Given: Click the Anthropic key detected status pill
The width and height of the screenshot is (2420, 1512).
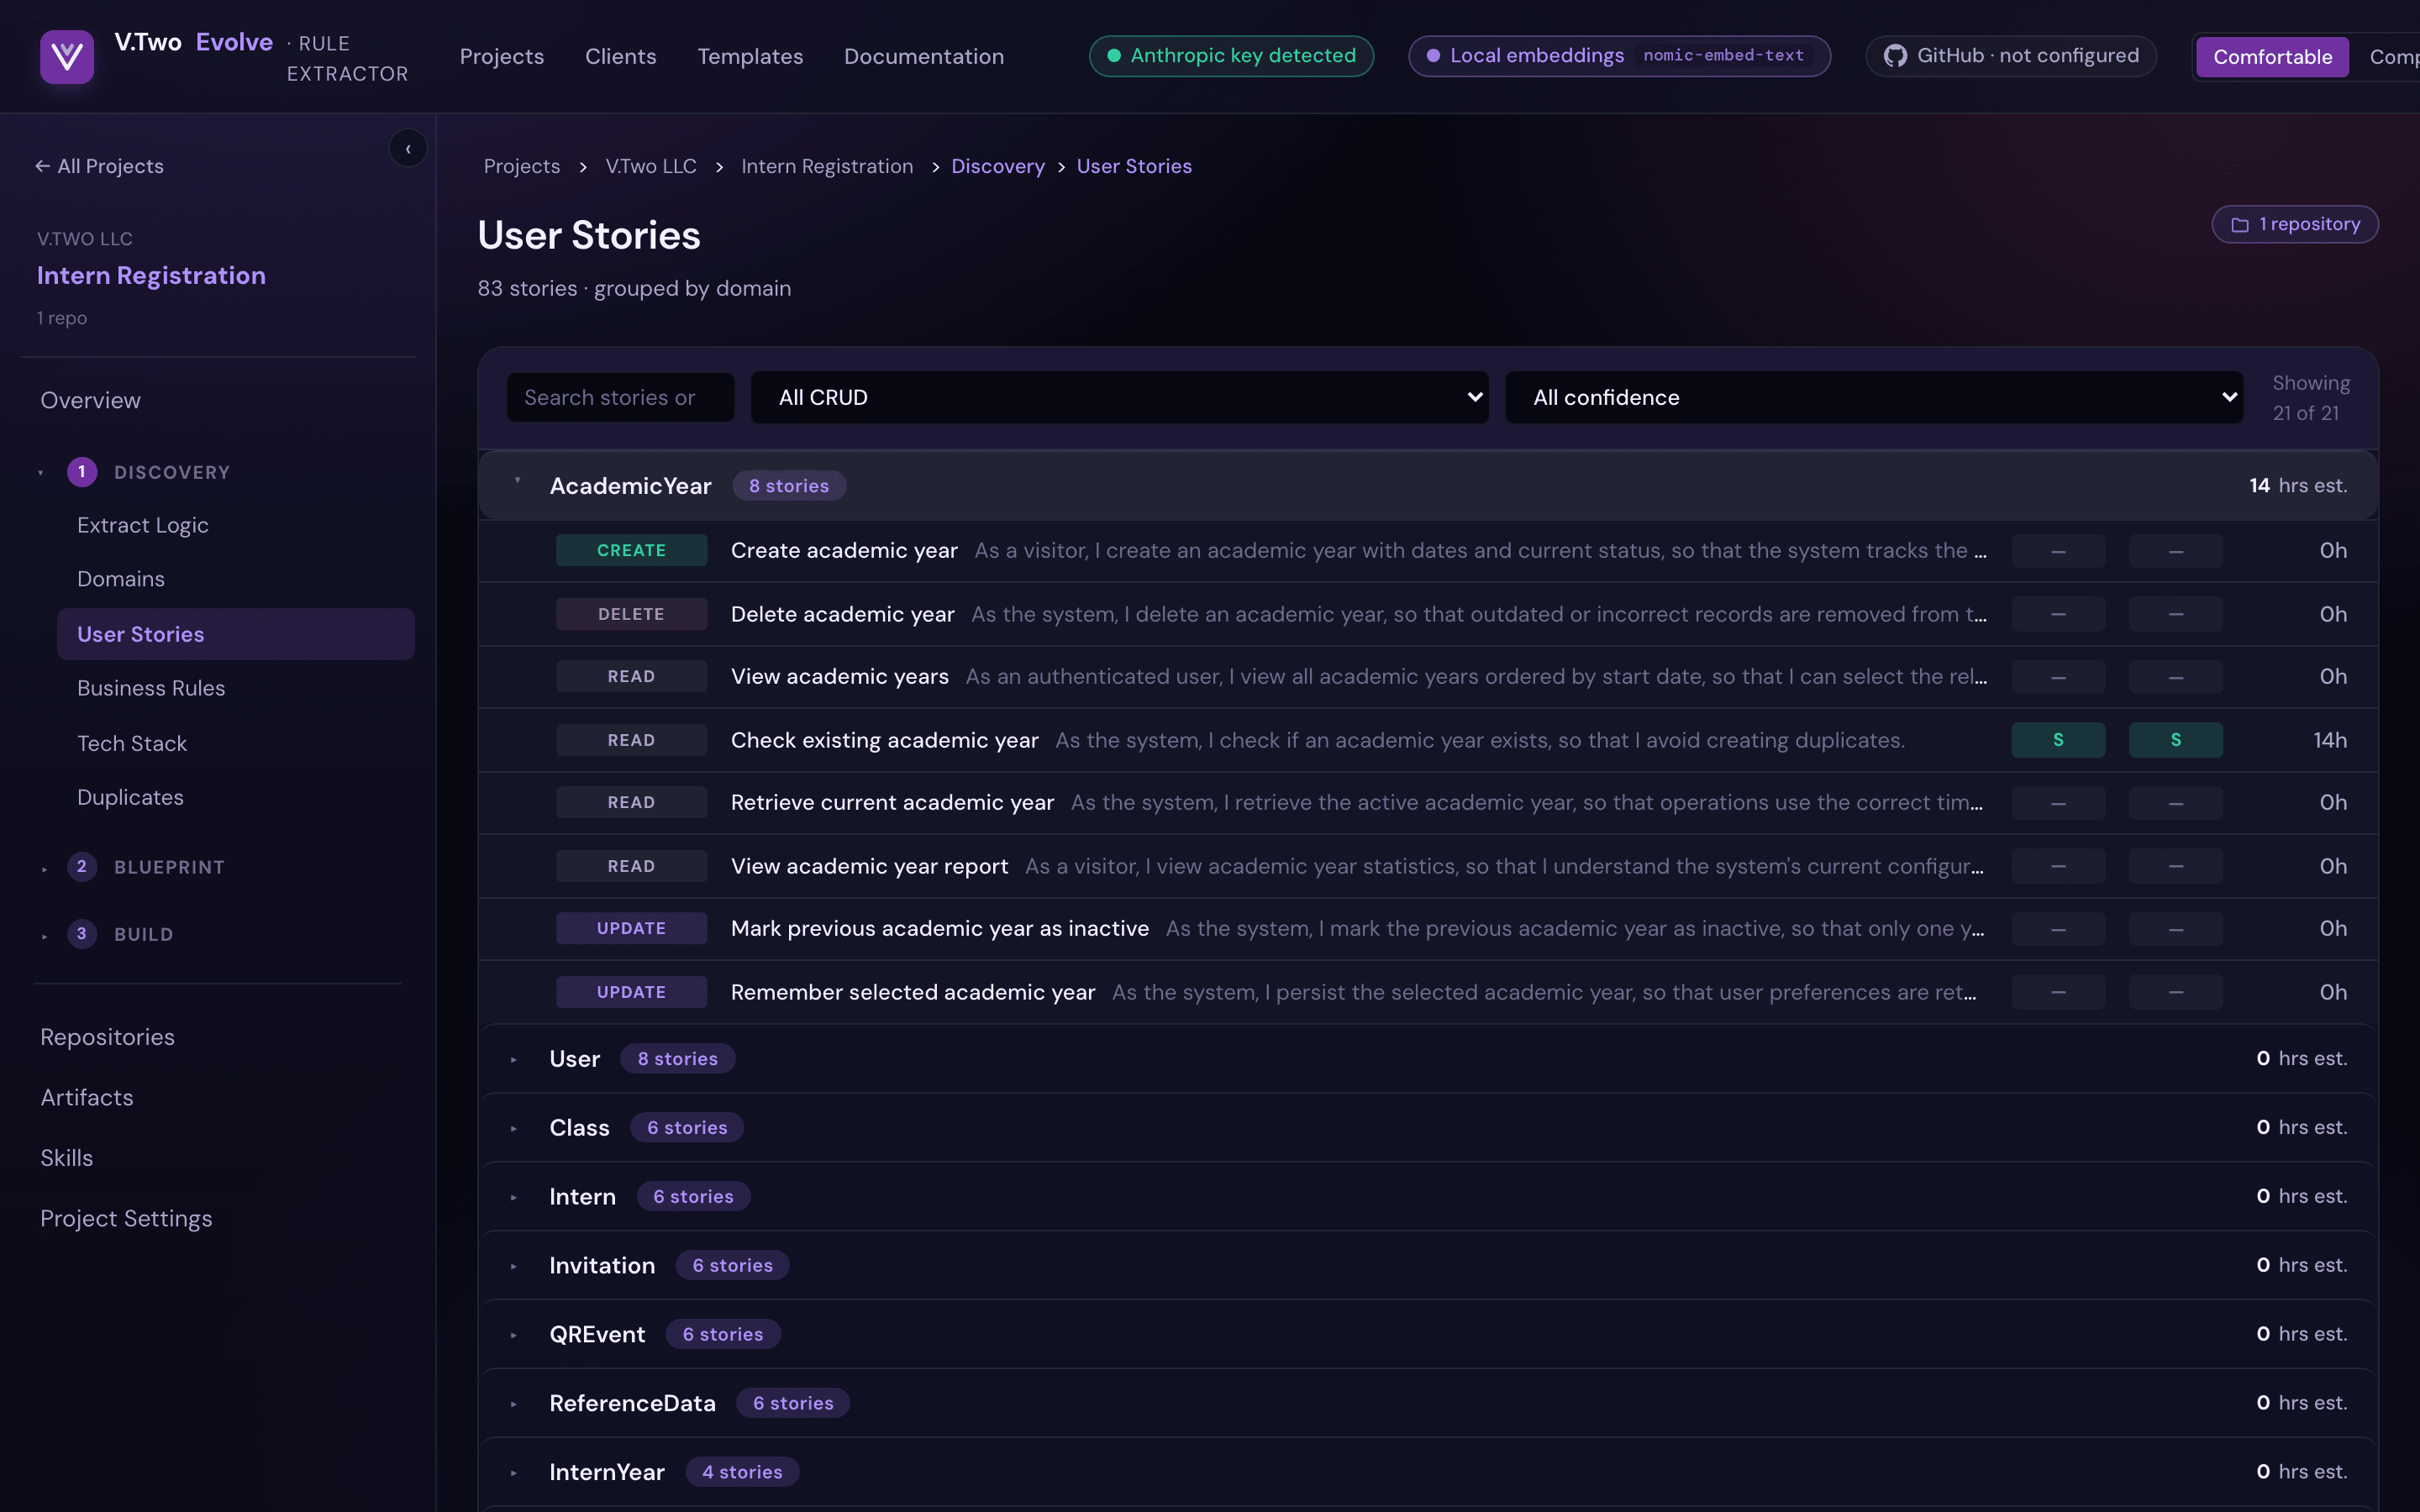Looking at the screenshot, I should 1231,56.
